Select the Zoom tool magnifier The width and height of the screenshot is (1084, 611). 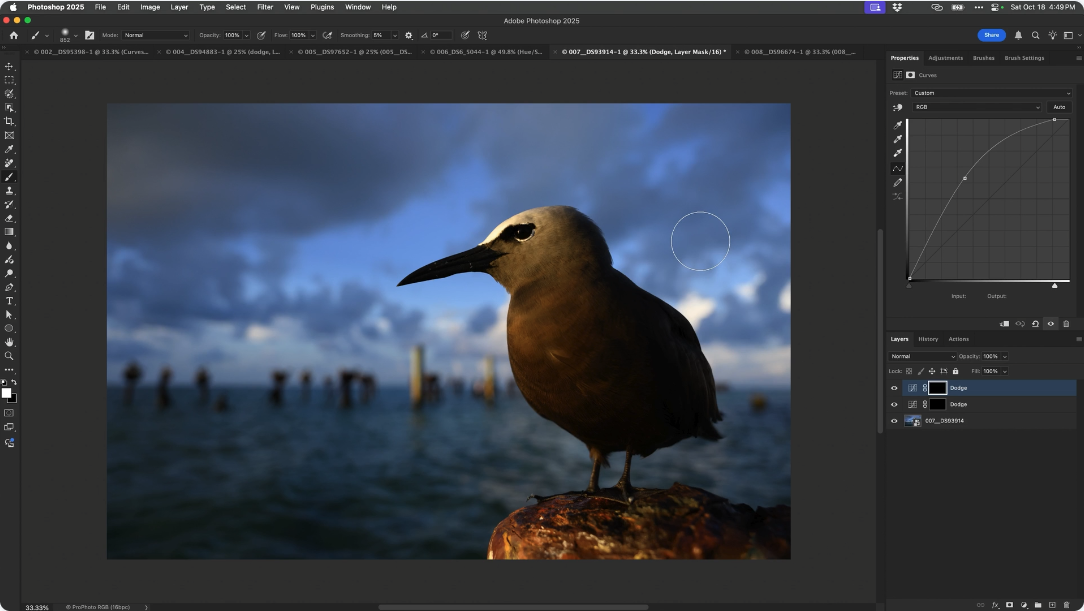[9, 356]
